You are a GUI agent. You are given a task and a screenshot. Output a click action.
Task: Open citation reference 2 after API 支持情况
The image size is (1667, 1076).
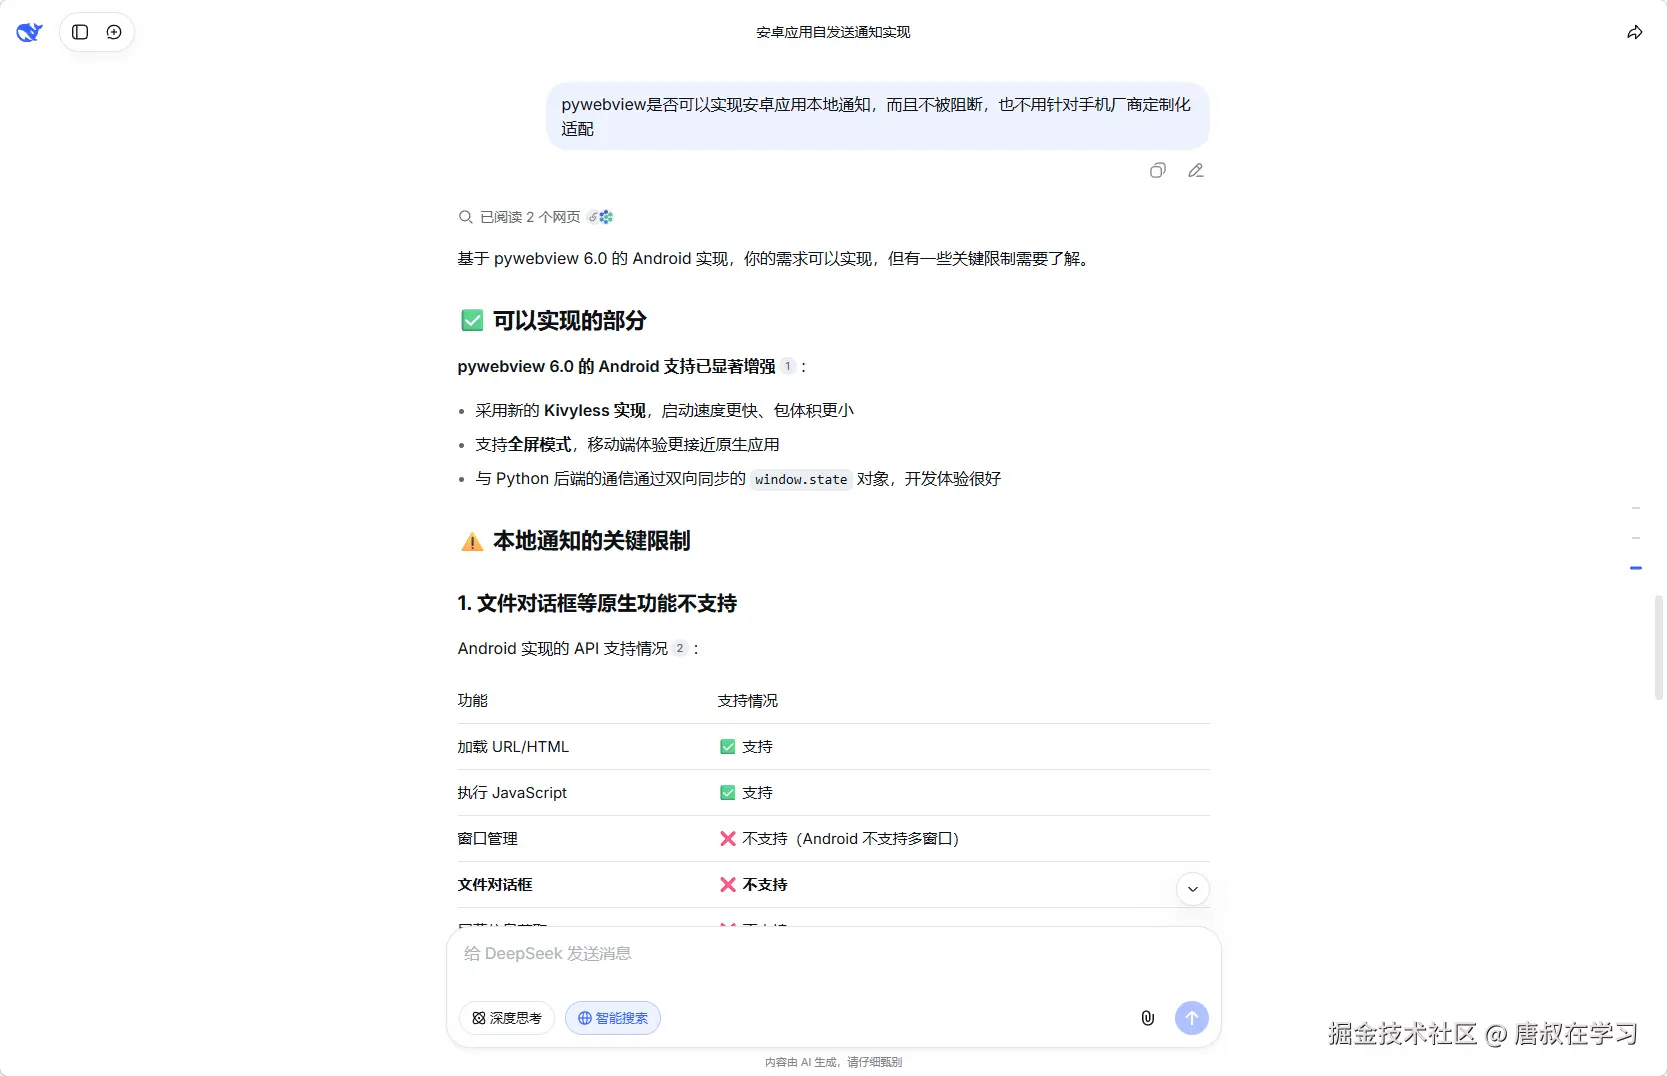pyautogui.click(x=681, y=648)
